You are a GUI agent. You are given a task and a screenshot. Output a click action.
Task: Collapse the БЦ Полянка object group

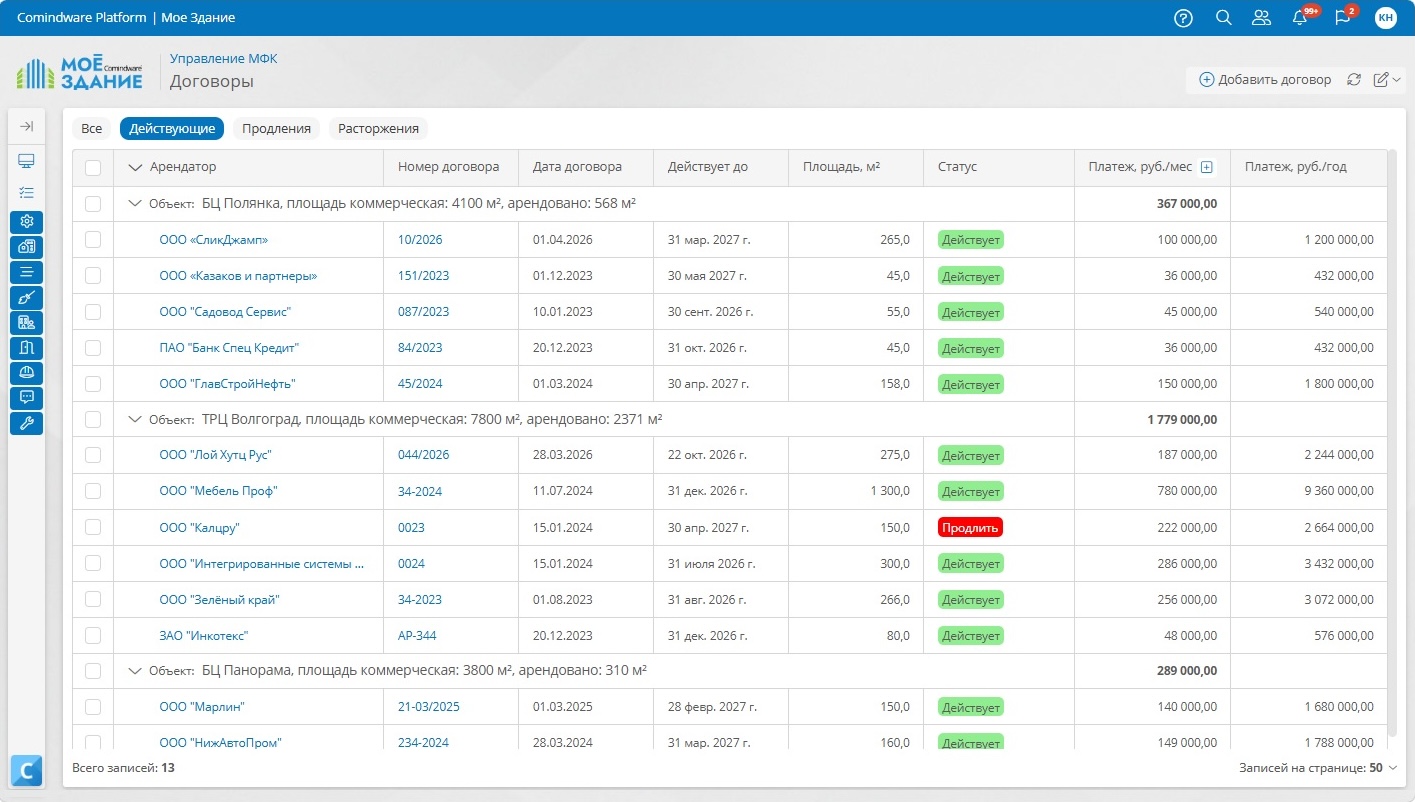[x=135, y=203]
